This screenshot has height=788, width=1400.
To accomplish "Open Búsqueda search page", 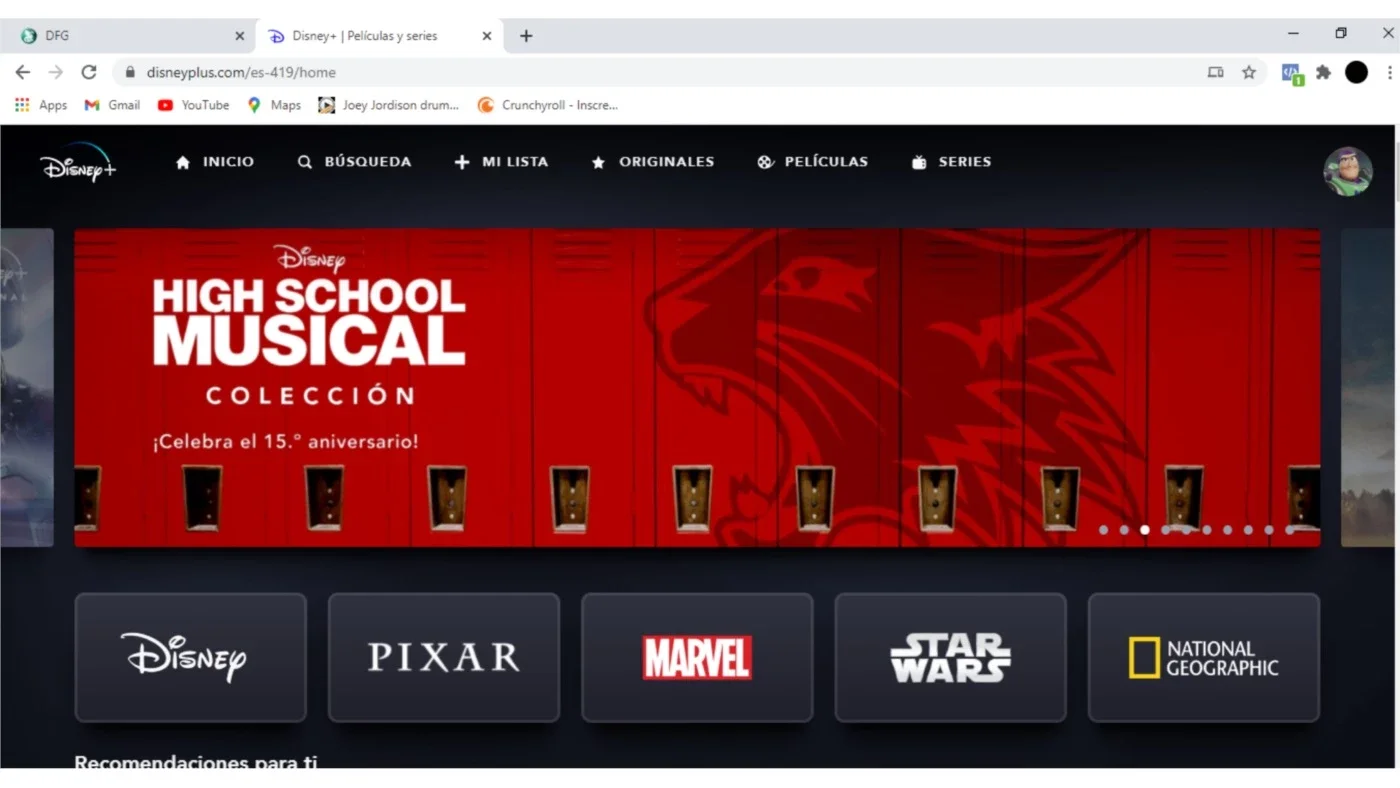I will (x=354, y=162).
